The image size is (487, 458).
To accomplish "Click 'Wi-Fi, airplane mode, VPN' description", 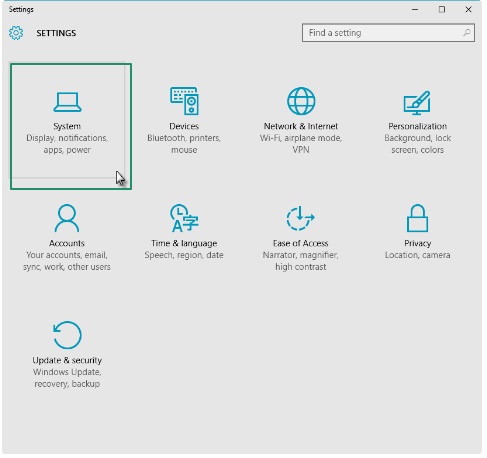I will point(301,144).
